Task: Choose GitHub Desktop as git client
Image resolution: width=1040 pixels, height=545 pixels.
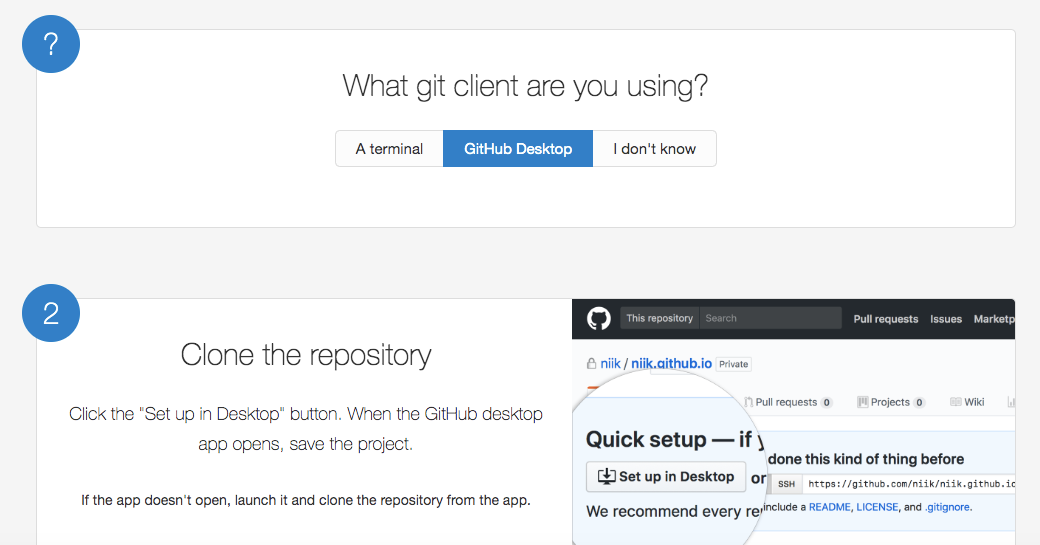Action: (518, 149)
